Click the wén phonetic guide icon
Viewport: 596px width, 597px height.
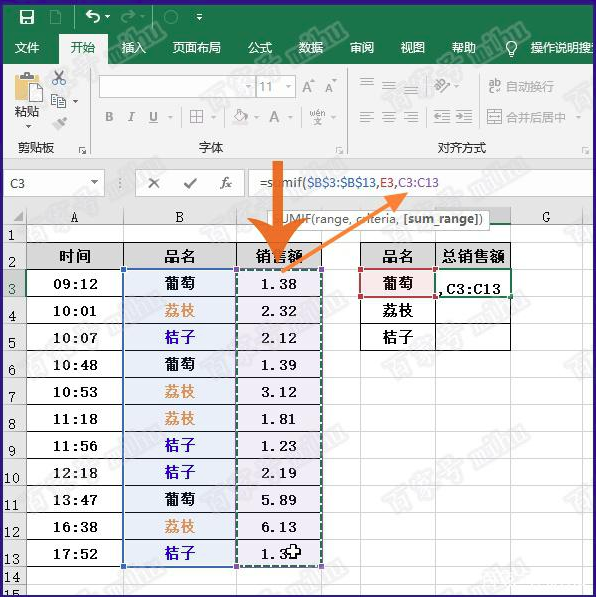tap(317, 117)
